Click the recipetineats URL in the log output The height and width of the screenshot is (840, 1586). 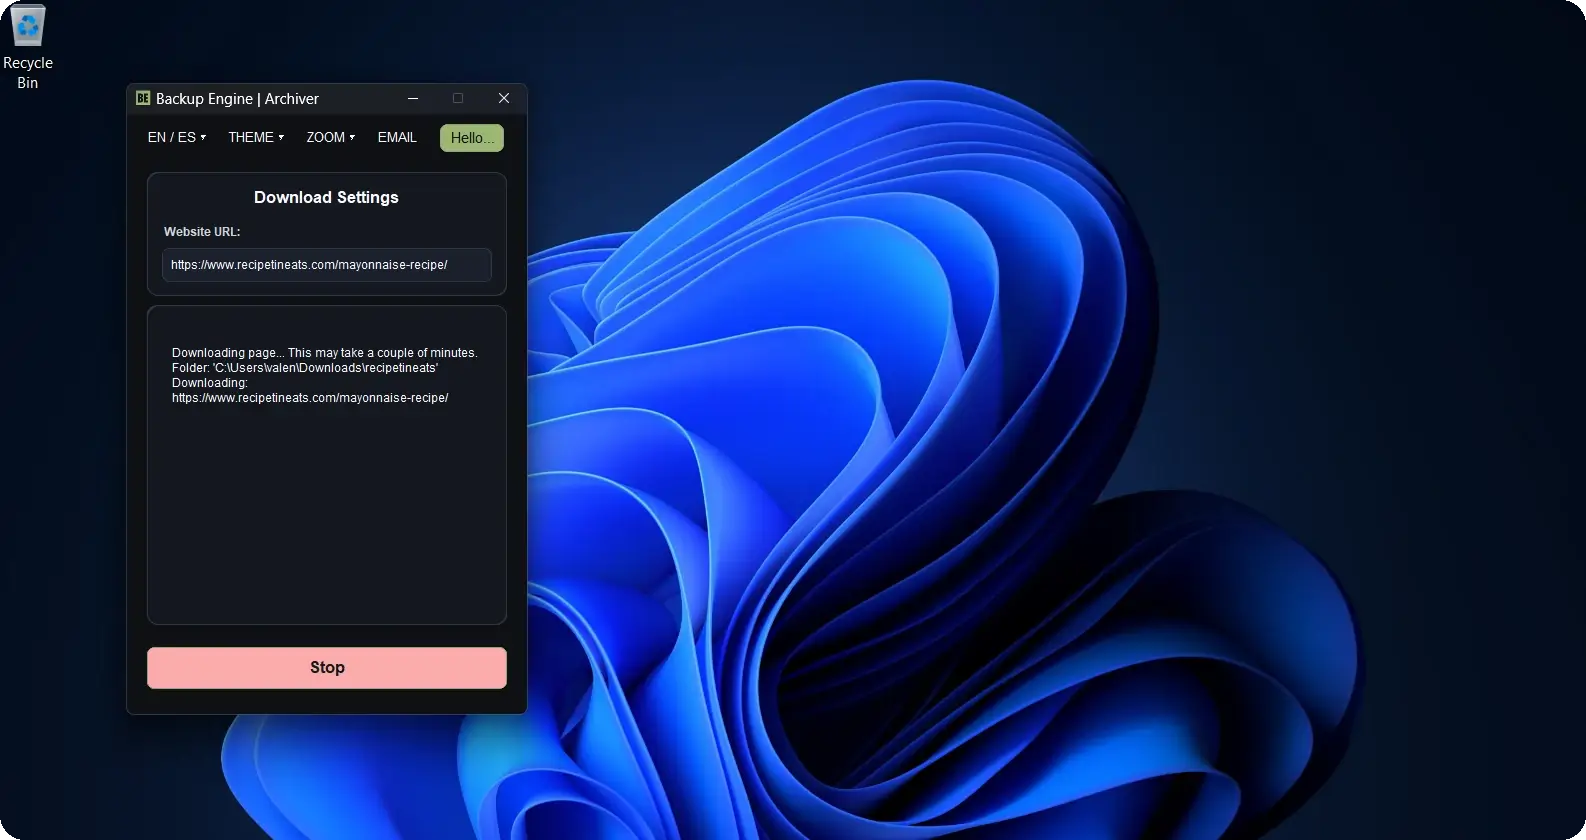click(x=310, y=398)
